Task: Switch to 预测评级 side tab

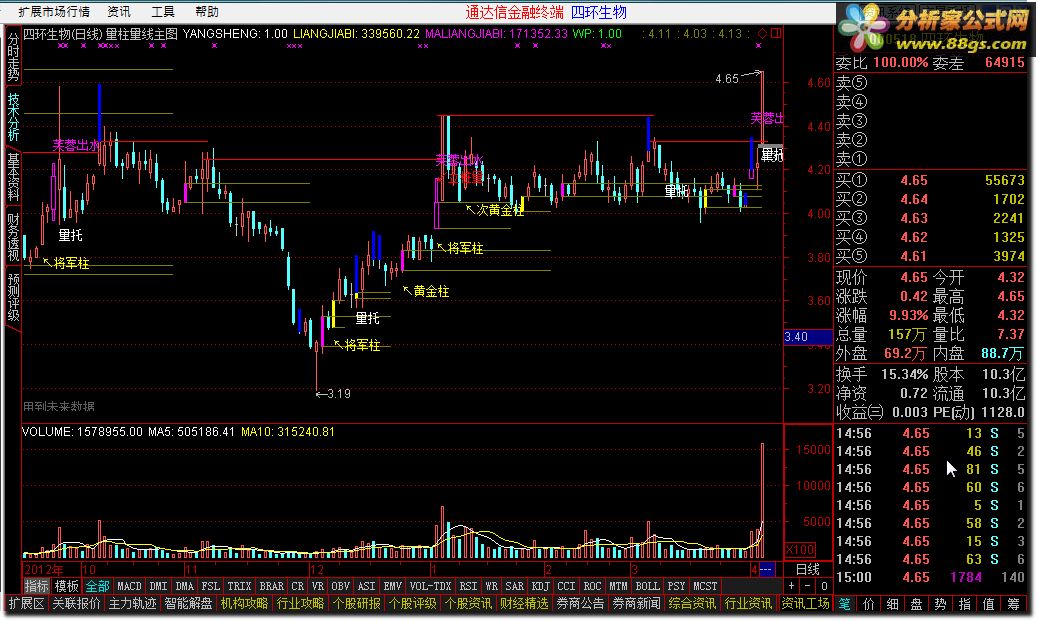Action: tap(13, 297)
